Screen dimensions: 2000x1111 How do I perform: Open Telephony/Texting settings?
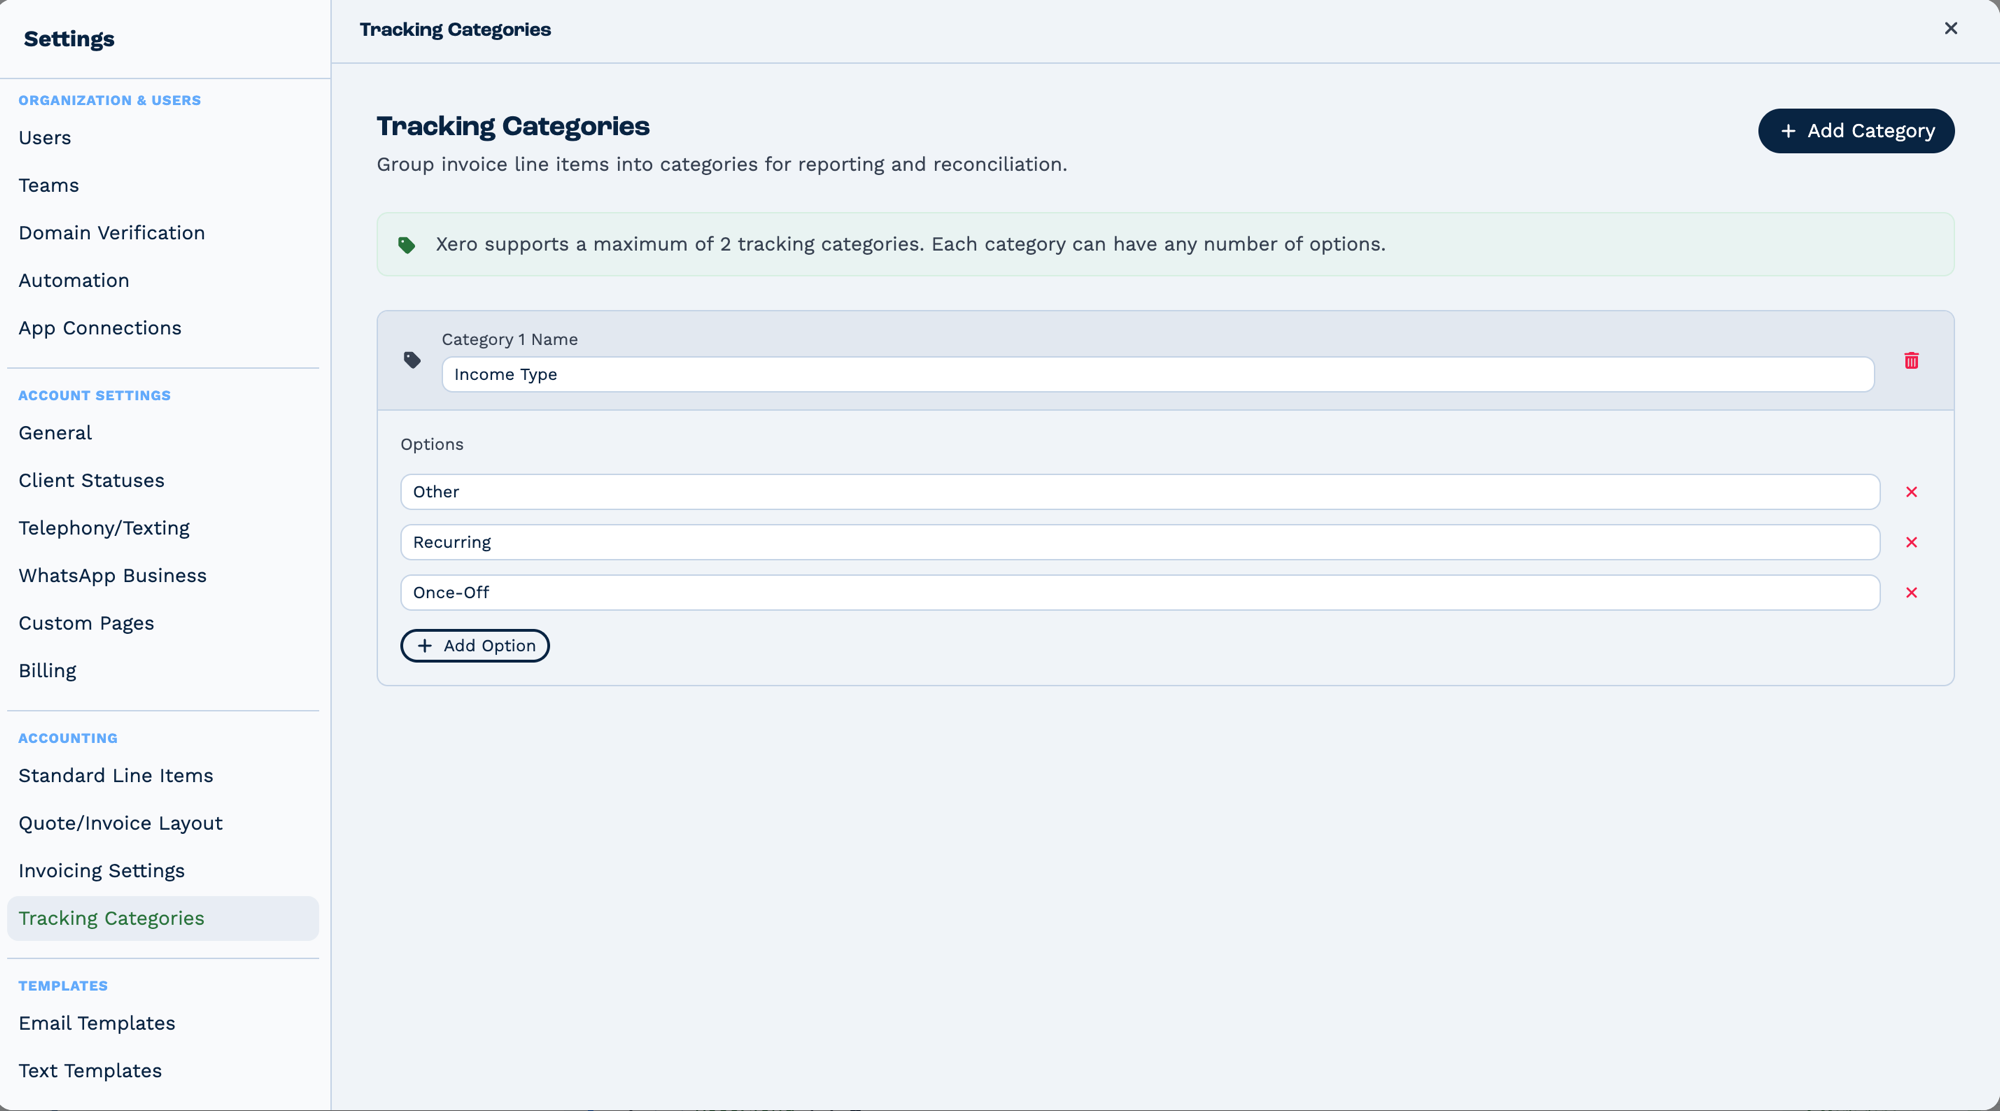point(104,528)
